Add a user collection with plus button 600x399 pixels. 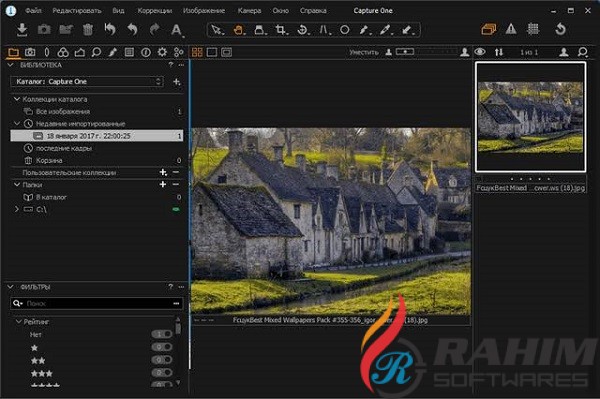pyautogui.click(x=163, y=173)
